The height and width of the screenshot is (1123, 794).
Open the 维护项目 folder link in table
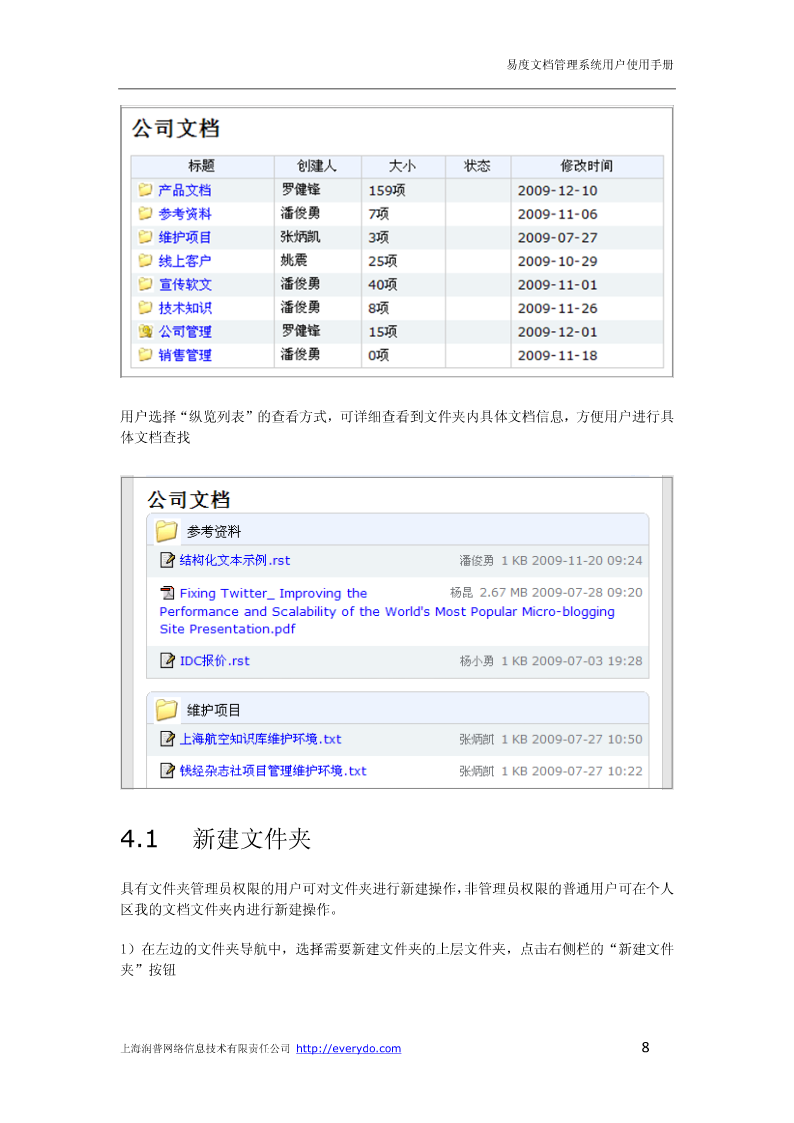click(x=185, y=238)
